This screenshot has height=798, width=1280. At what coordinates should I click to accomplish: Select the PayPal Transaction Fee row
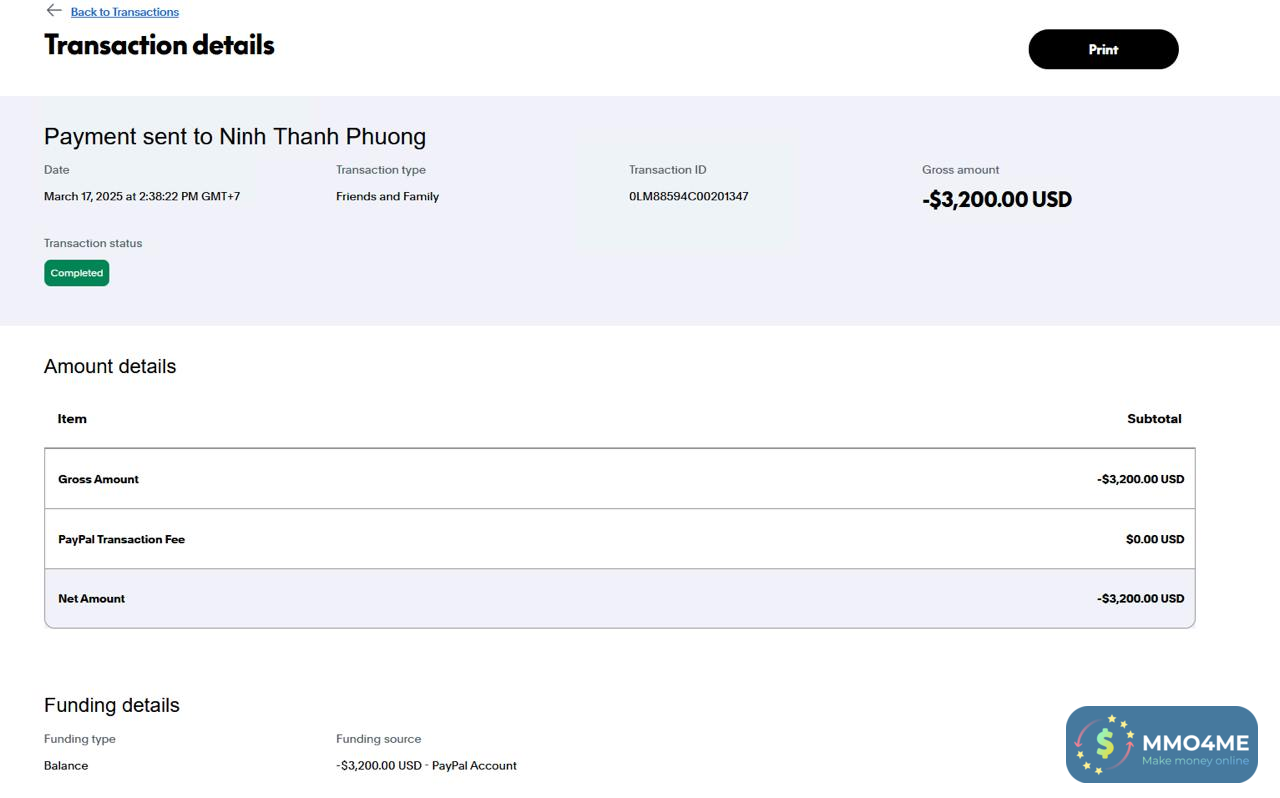coord(619,539)
